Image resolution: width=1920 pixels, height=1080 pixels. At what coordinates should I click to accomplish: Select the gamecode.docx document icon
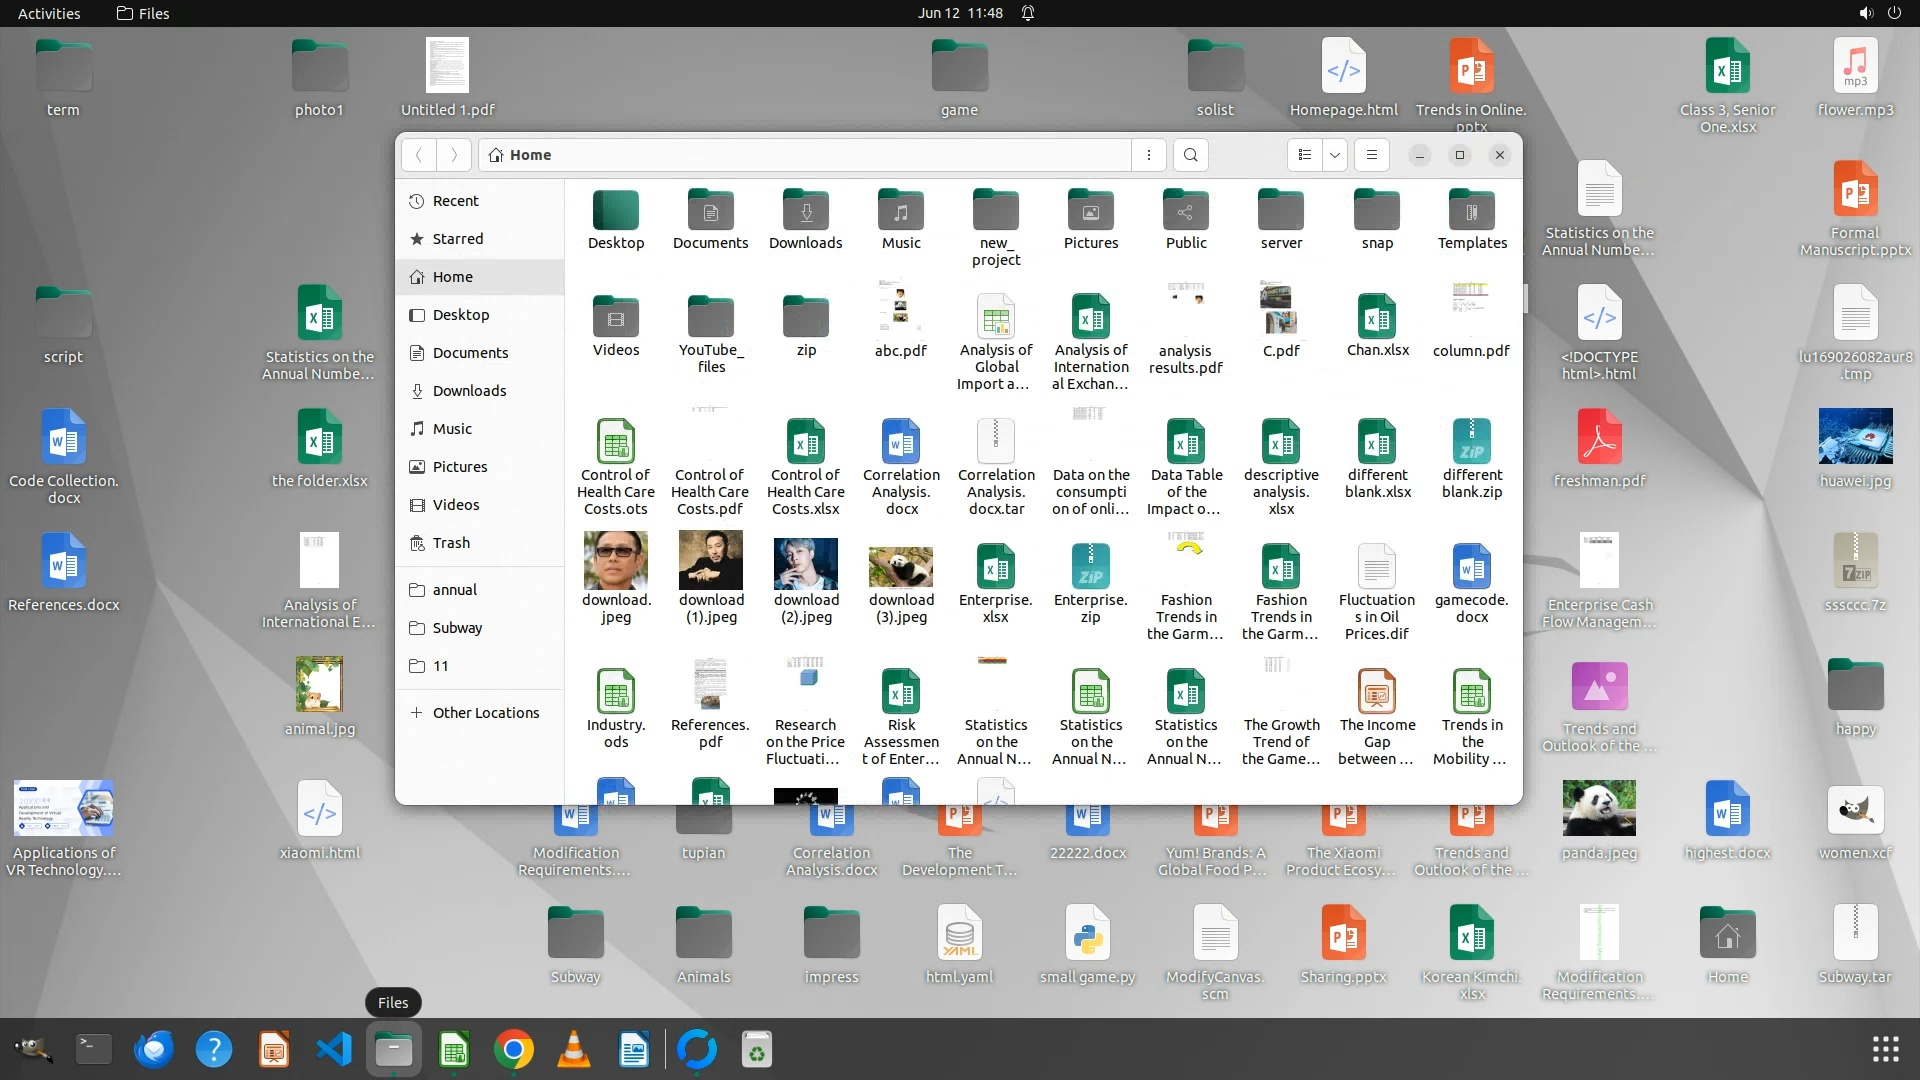tap(1471, 567)
